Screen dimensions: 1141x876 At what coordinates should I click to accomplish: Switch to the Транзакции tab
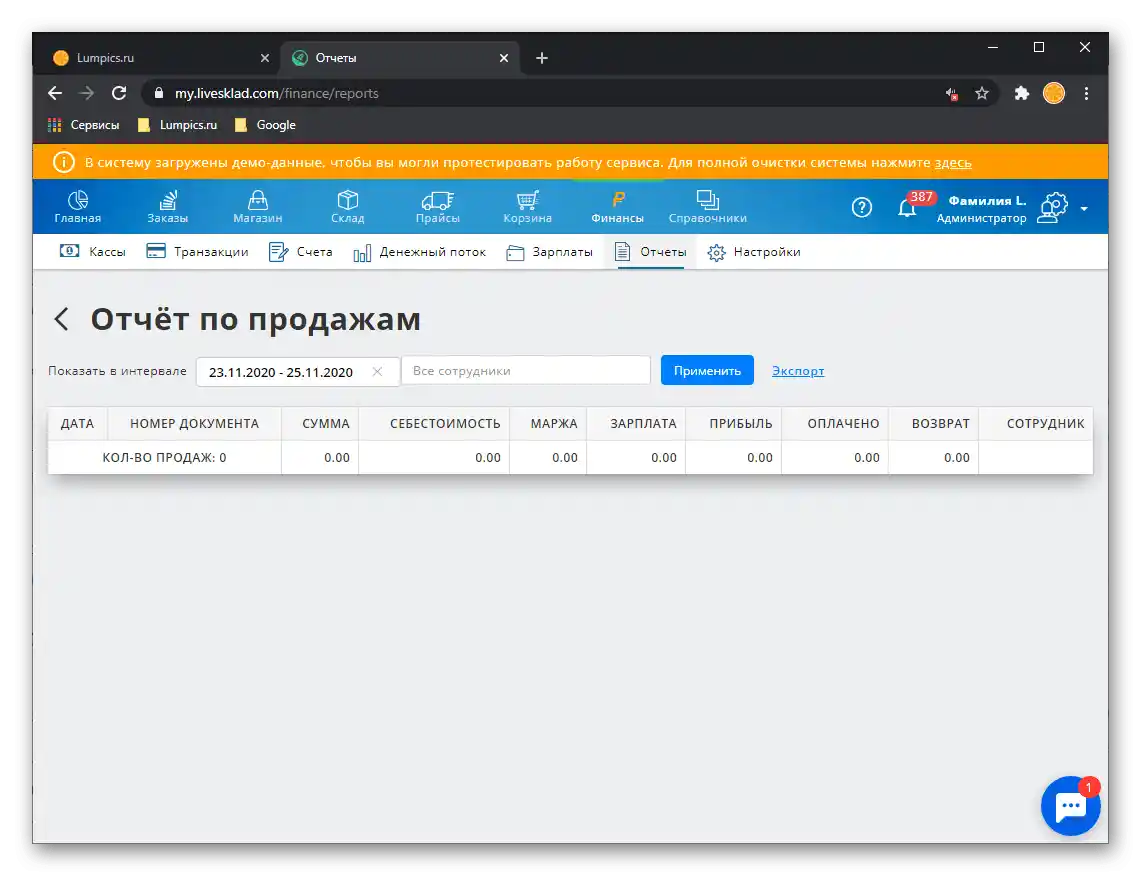[x=196, y=252]
